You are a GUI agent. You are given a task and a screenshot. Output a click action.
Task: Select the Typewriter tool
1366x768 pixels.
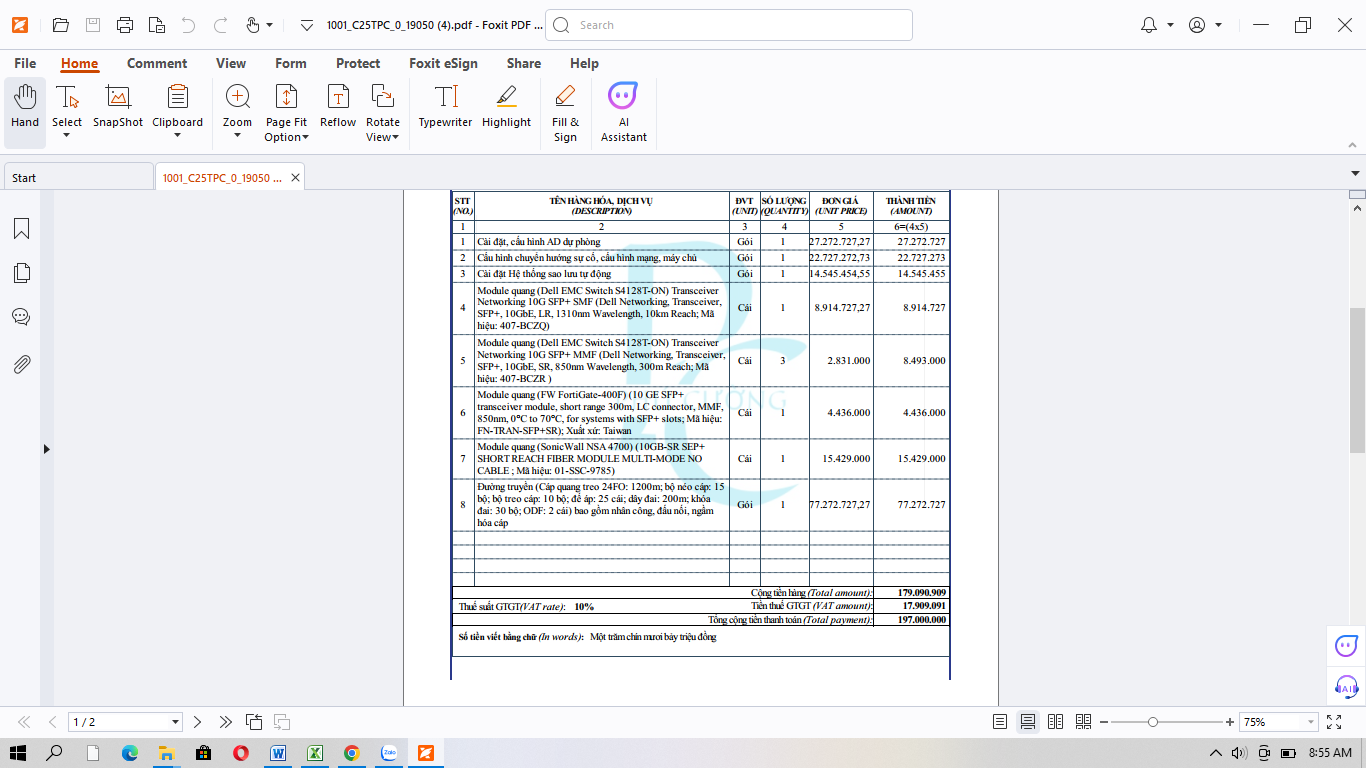click(445, 107)
